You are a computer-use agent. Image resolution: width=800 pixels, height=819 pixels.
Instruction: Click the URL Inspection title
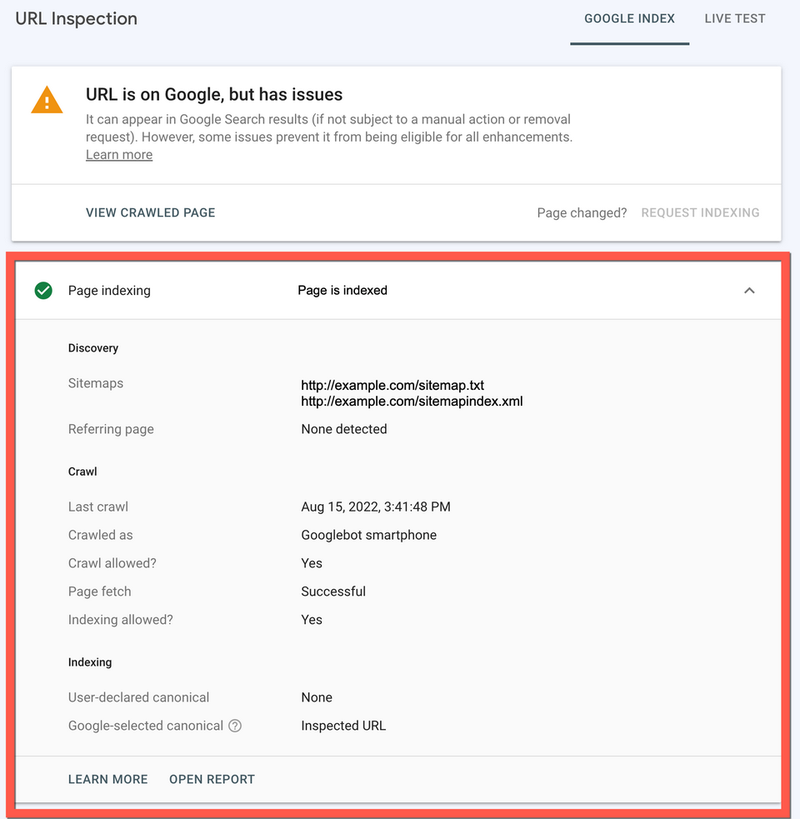coord(76,19)
